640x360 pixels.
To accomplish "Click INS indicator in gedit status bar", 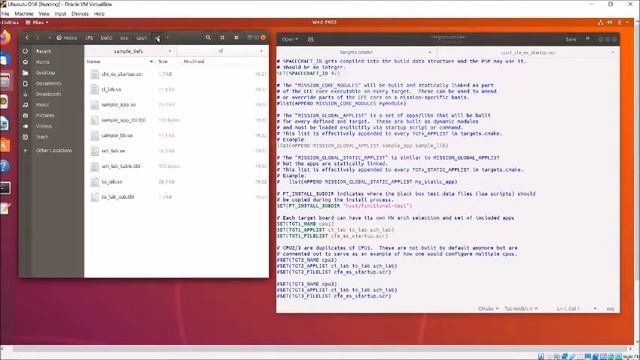I will tap(611, 309).
